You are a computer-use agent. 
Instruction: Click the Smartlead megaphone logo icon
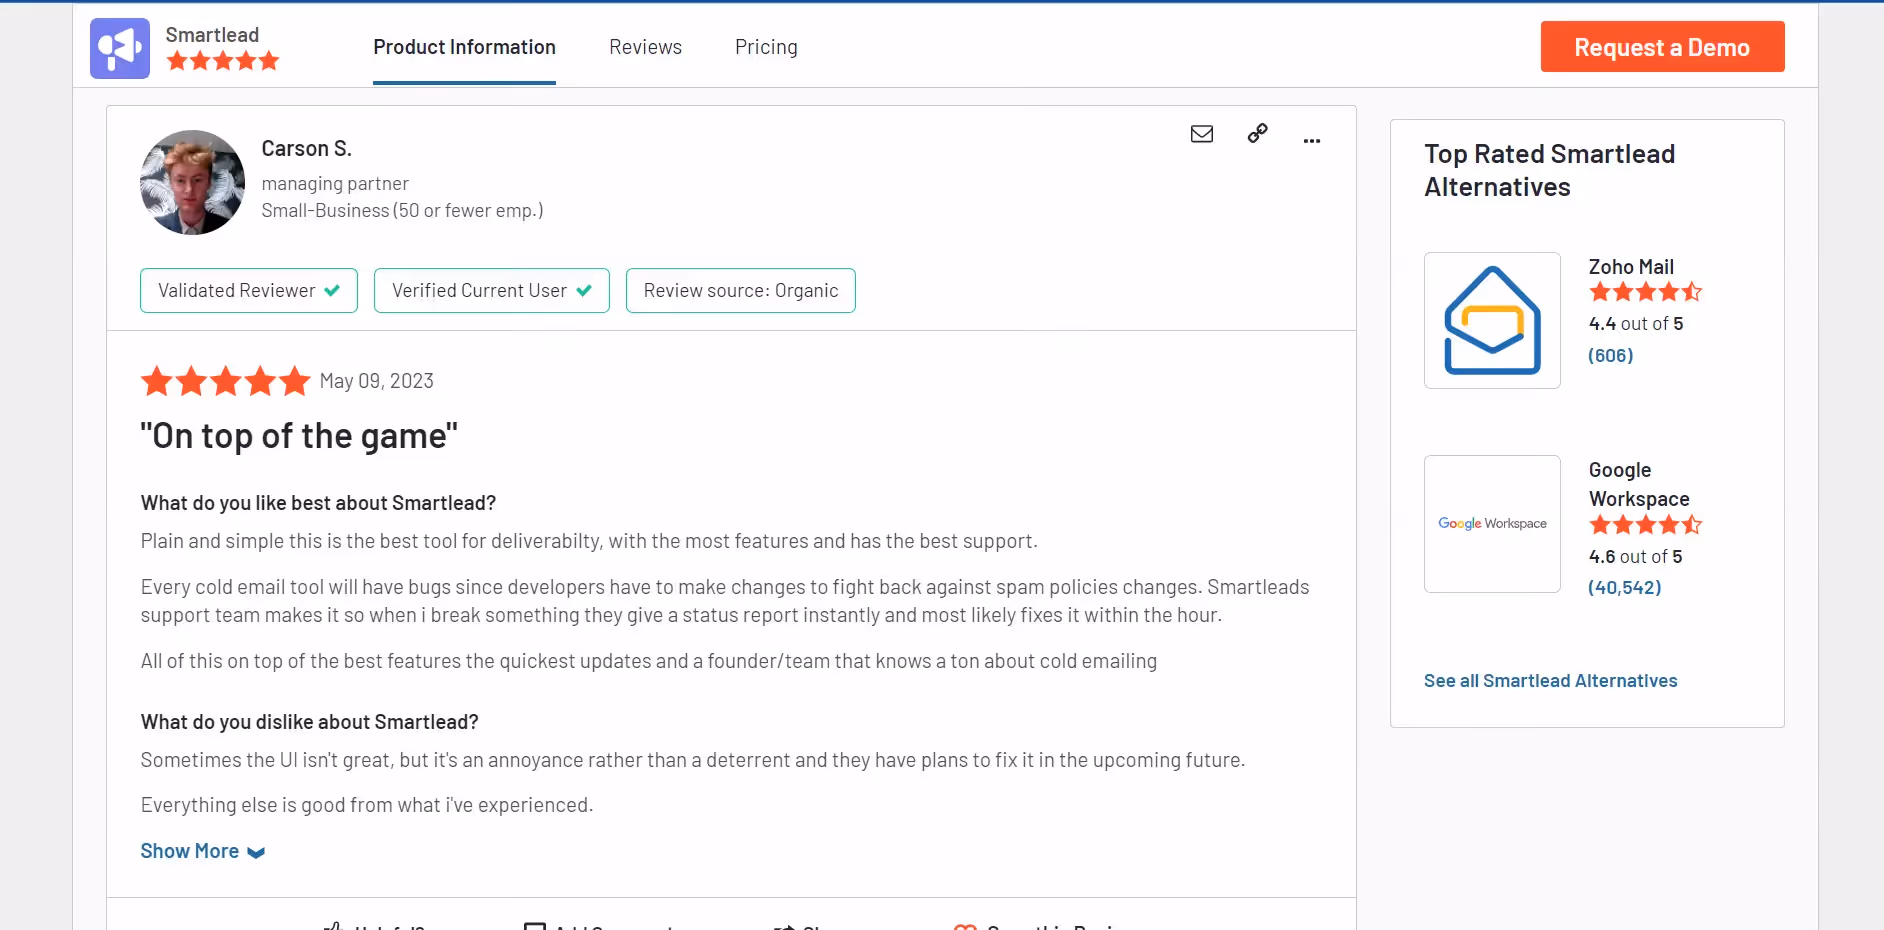tap(120, 48)
